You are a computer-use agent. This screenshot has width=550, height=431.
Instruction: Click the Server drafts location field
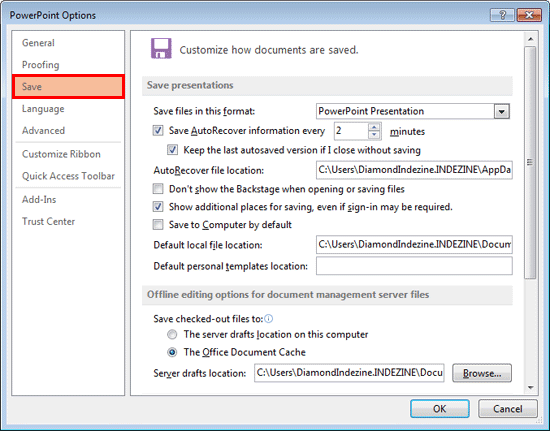pyautogui.click(x=349, y=373)
